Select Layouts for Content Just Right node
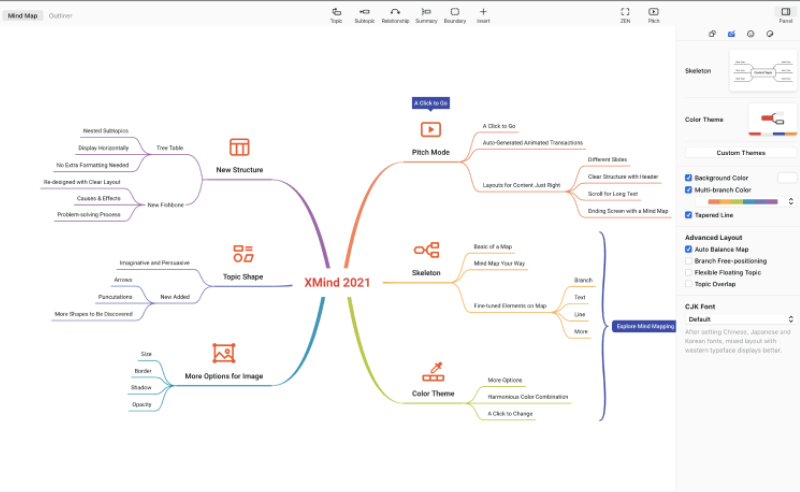The image size is (800, 492). tap(521, 185)
